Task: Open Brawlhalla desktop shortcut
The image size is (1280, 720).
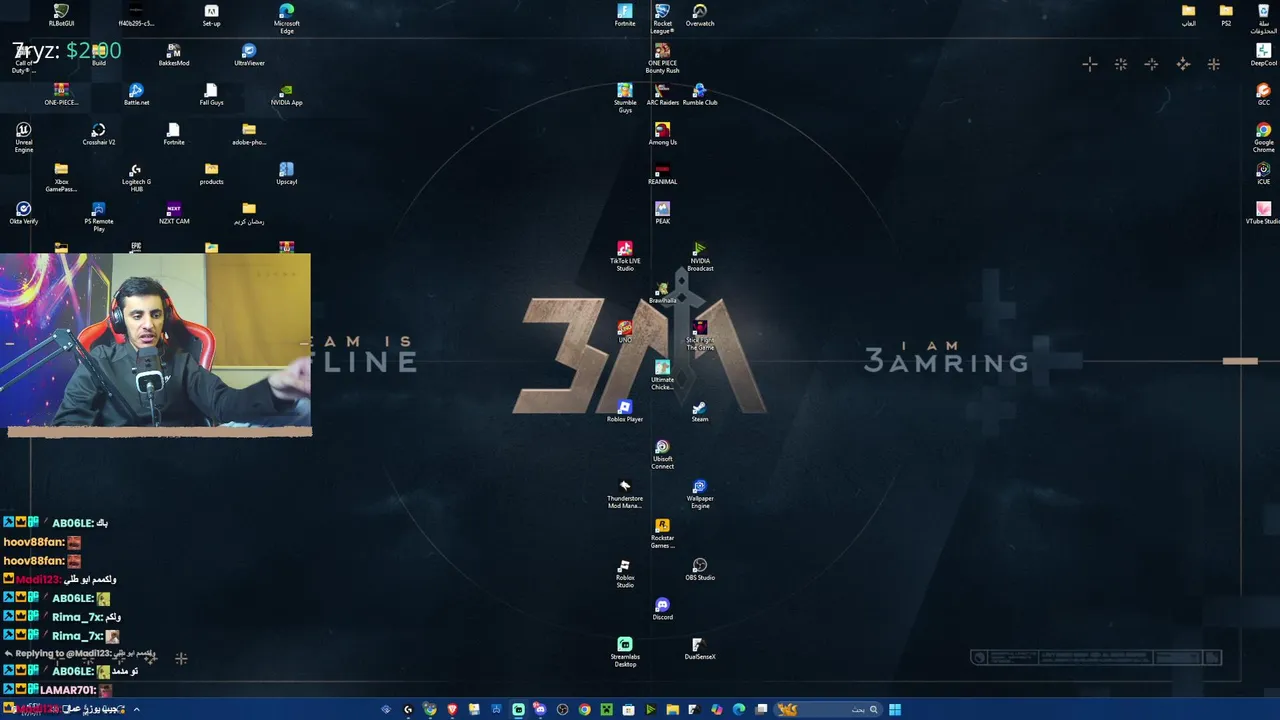Action: pos(662,292)
